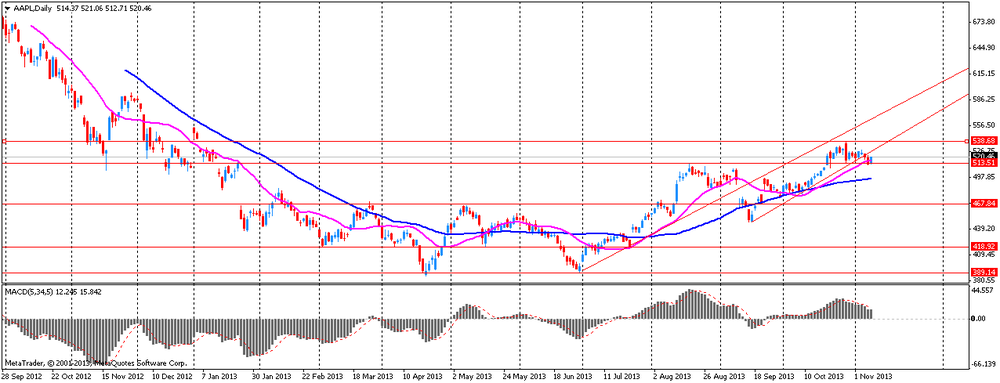The width and height of the screenshot is (1000, 383).
Task: Click the 28 Sep 2012 date label
Action: click(22, 377)
